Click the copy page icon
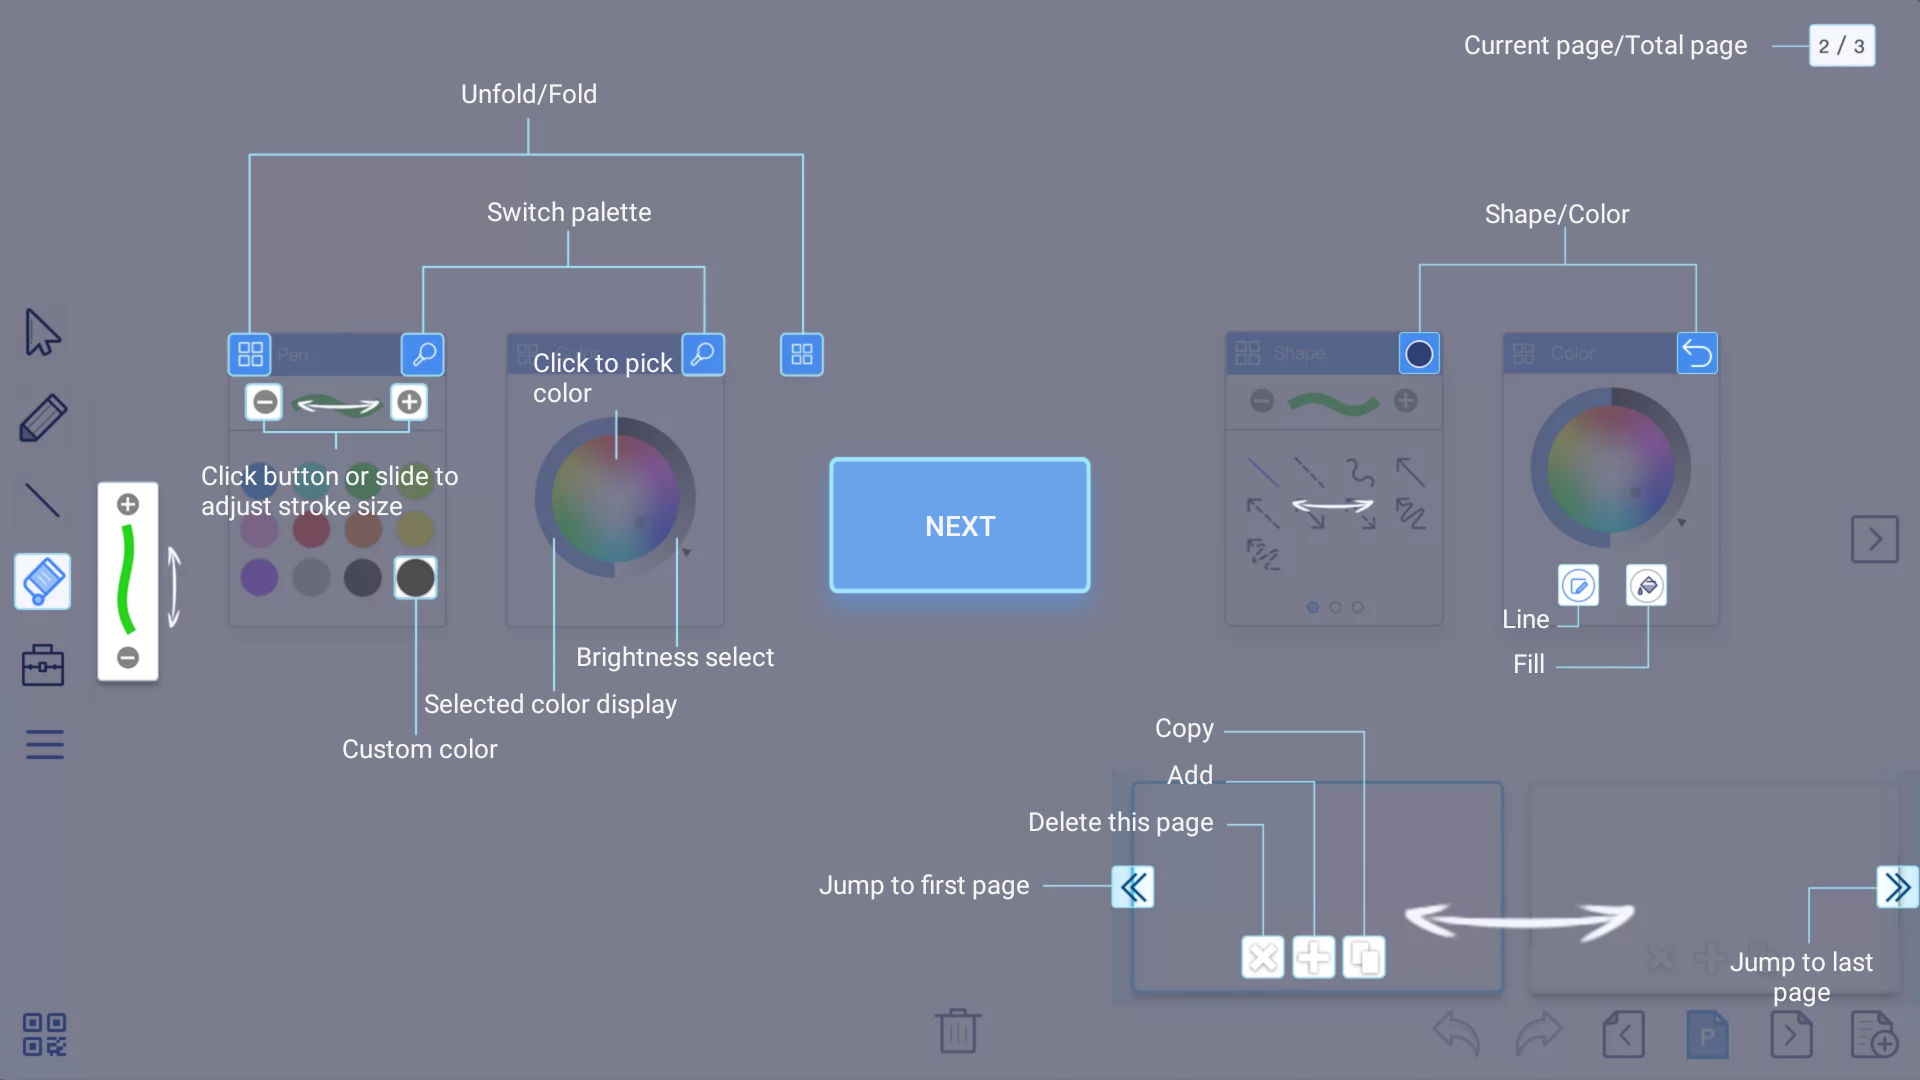 coord(1364,958)
